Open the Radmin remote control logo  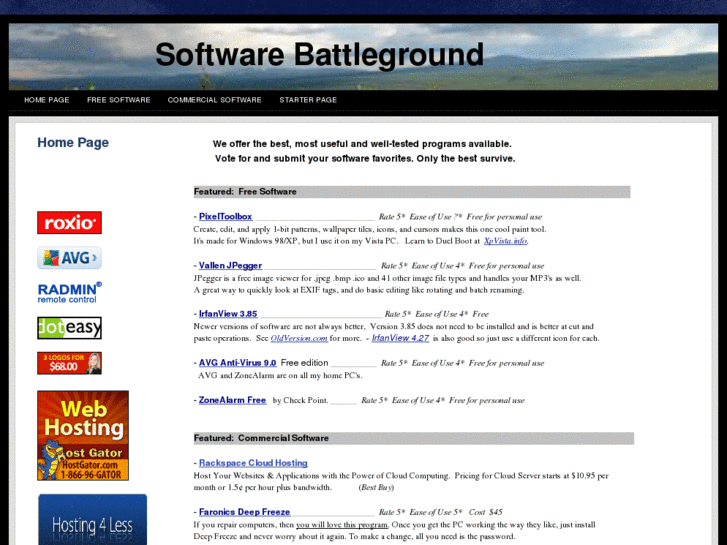click(x=69, y=292)
